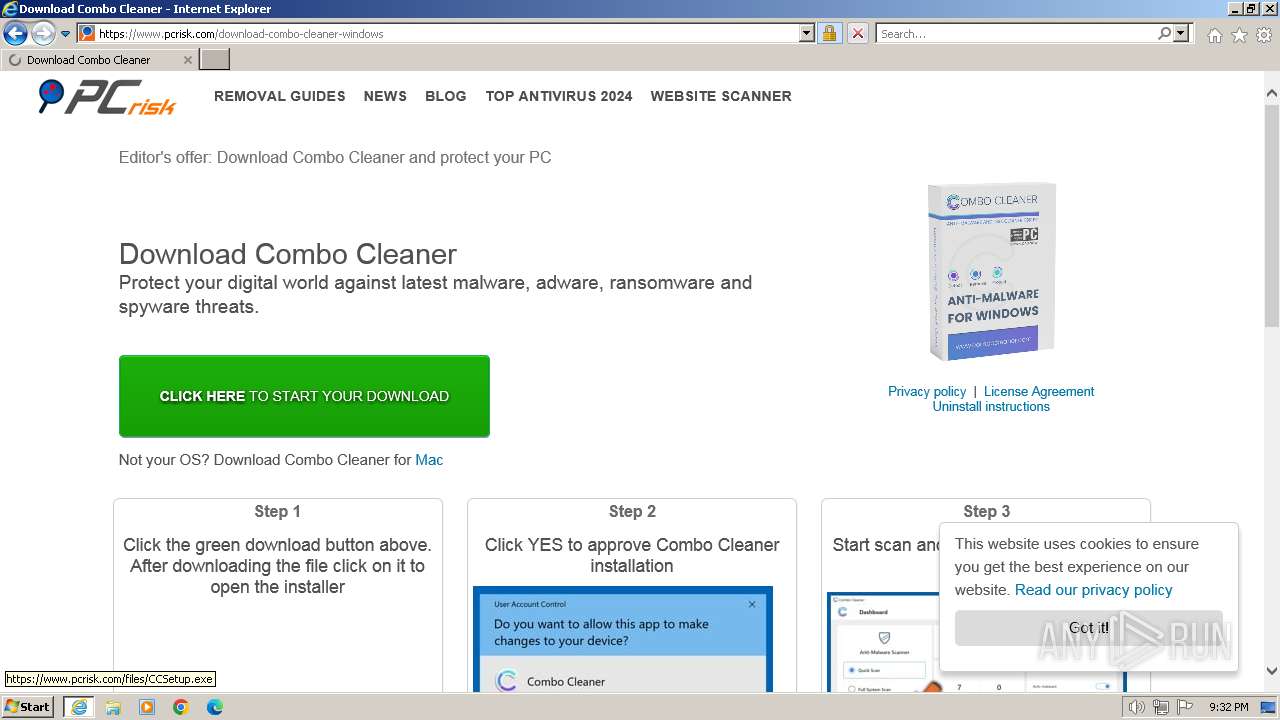Click the page scrollbar up arrow
Viewport: 1280px width, 720px height.
(1272, 94)
